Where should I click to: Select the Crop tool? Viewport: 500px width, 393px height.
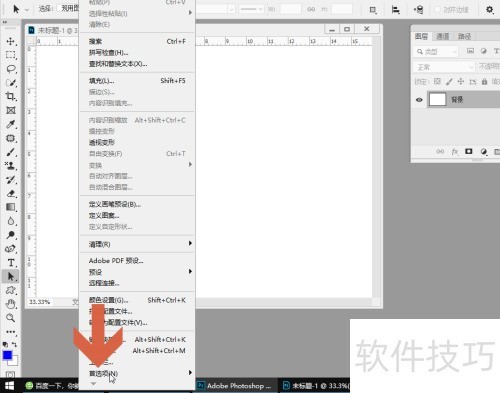11,96
